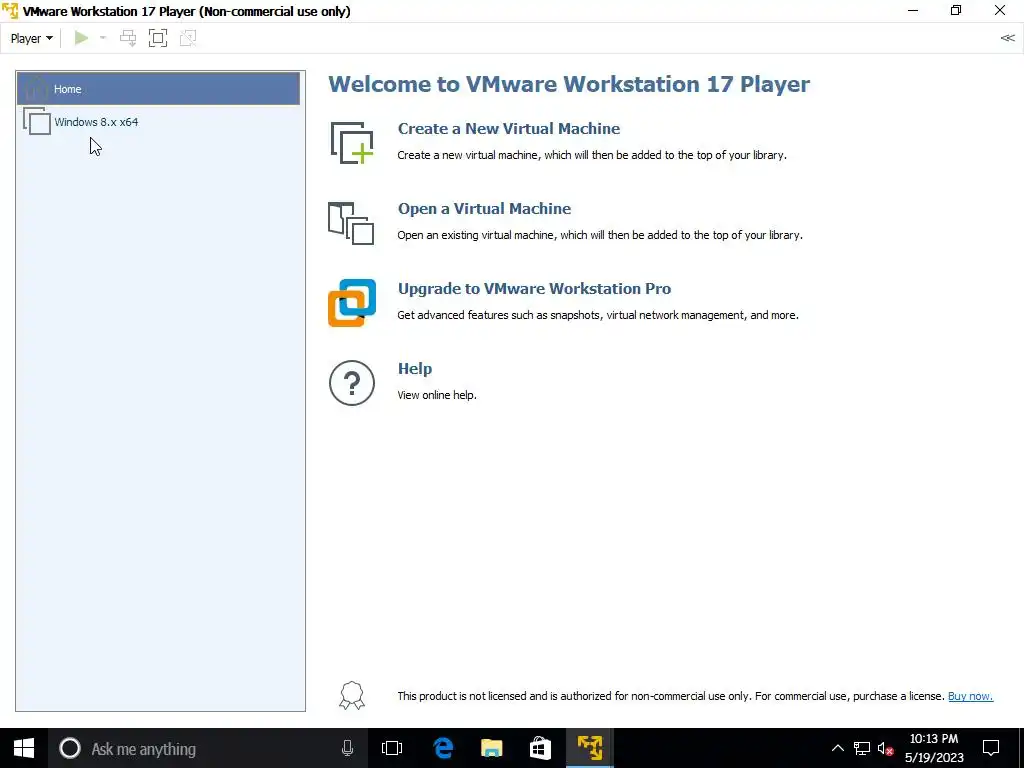Click the 'Open an existing virtual machine' description
Viewport: 1024px width, 768px height.
[x=600, y=235]
